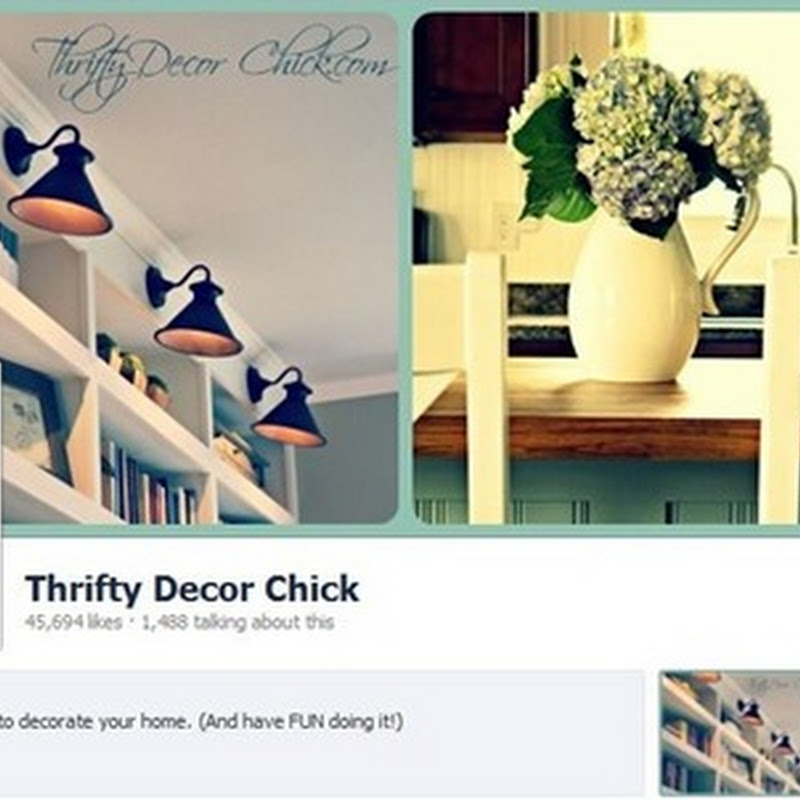Image resolution: width=800 pixels, height=800 pixels.
Task: Open the 1,488 talking about this stat
Action: 238,622
